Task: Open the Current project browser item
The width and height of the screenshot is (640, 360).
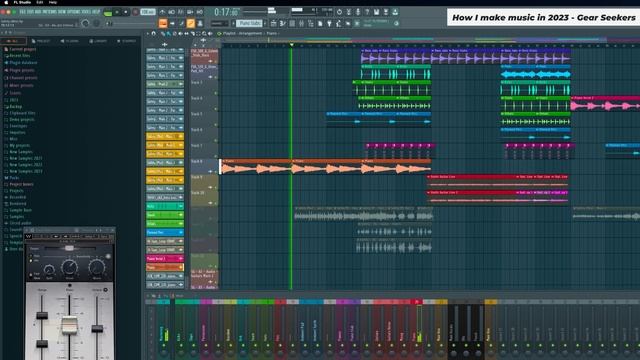Action: pyautogui.click(x=20, y=49)
